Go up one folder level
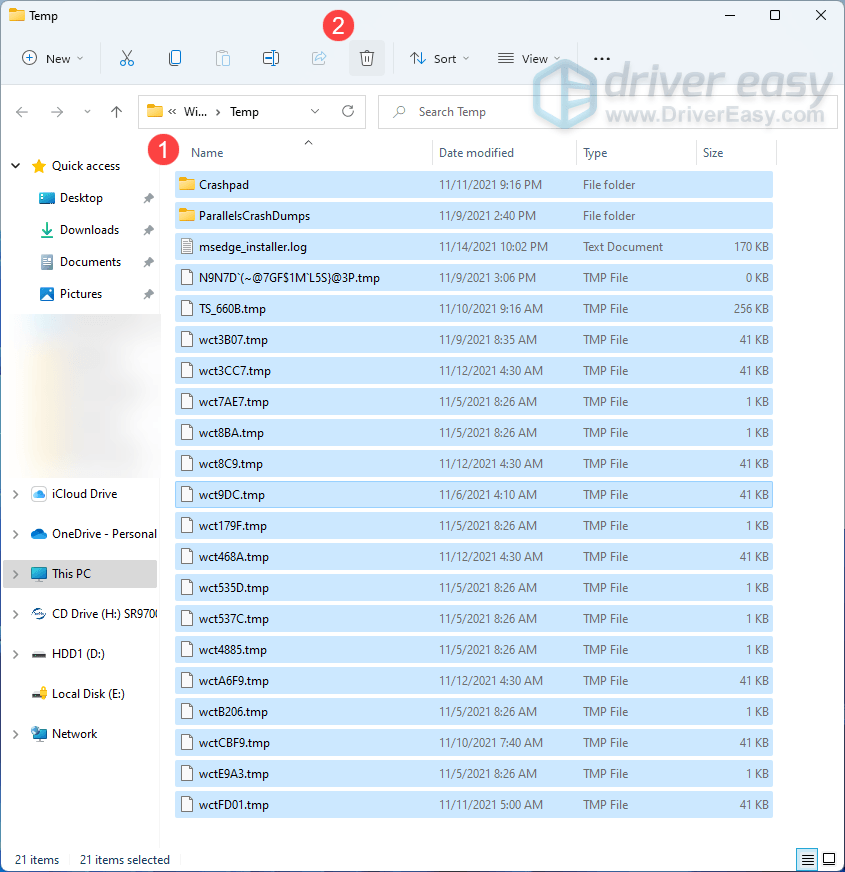Screen dimensions: 845x872 [x=116, y=112]
